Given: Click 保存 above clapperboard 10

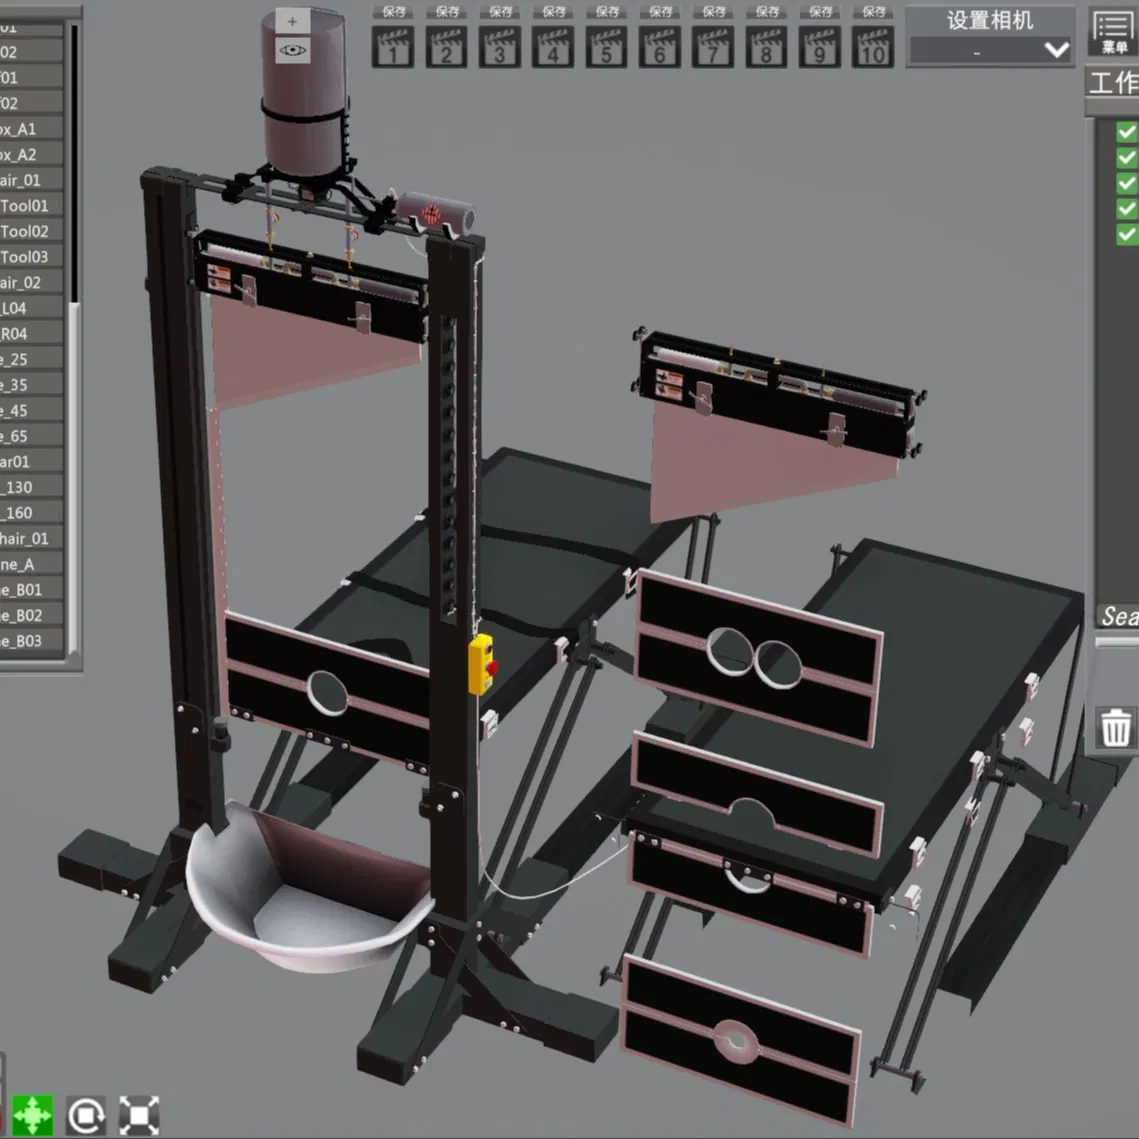Looking at the screenshot, I should pyautogui.click(x=872, y=12).
